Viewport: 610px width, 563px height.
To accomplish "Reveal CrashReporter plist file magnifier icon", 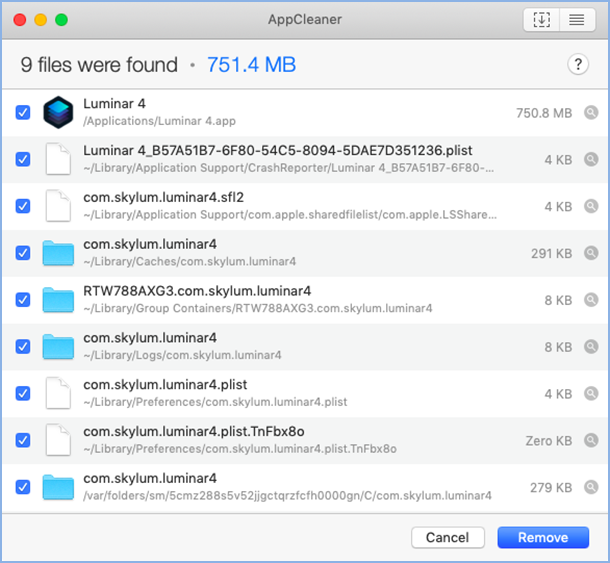I will point(591,159).
